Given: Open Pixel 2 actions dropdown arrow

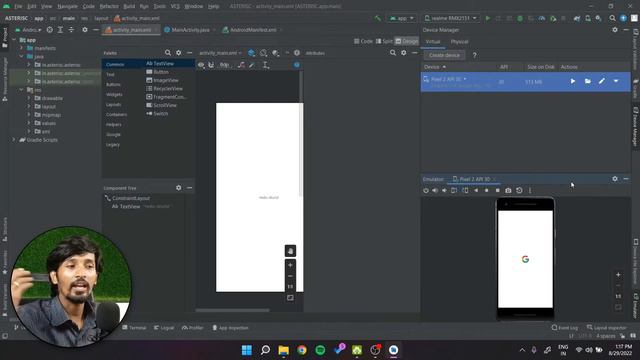Looking at the screenshot, I should tap(616, 81).
